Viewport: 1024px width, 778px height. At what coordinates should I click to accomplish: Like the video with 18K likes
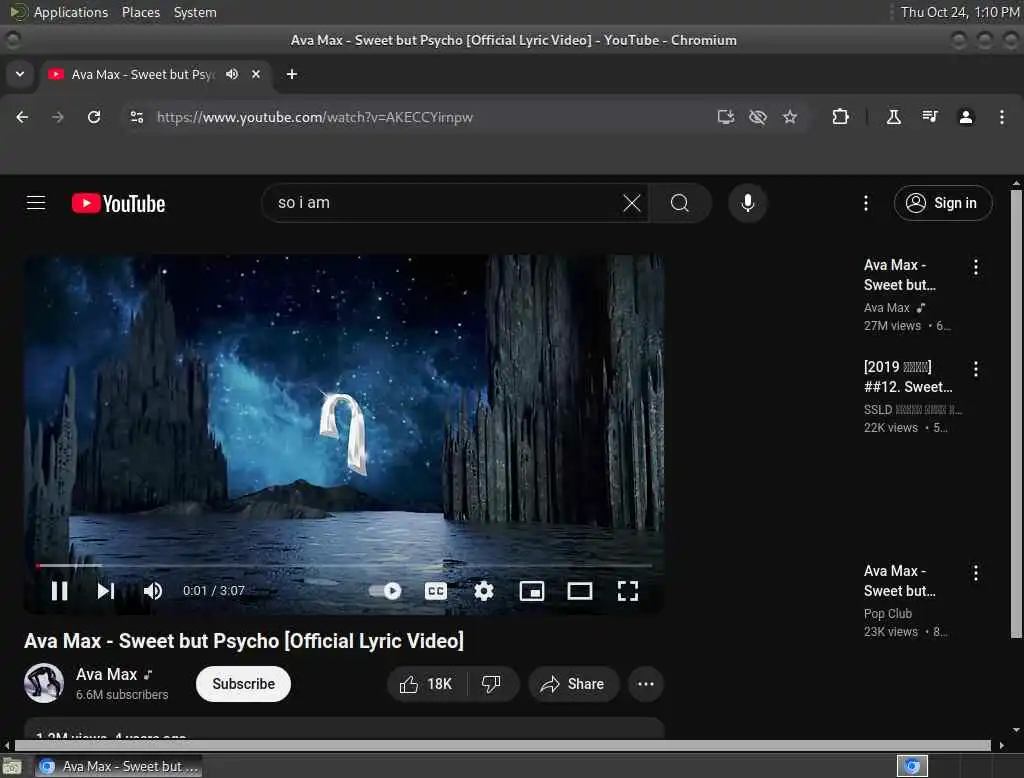[x=426, y=684]
